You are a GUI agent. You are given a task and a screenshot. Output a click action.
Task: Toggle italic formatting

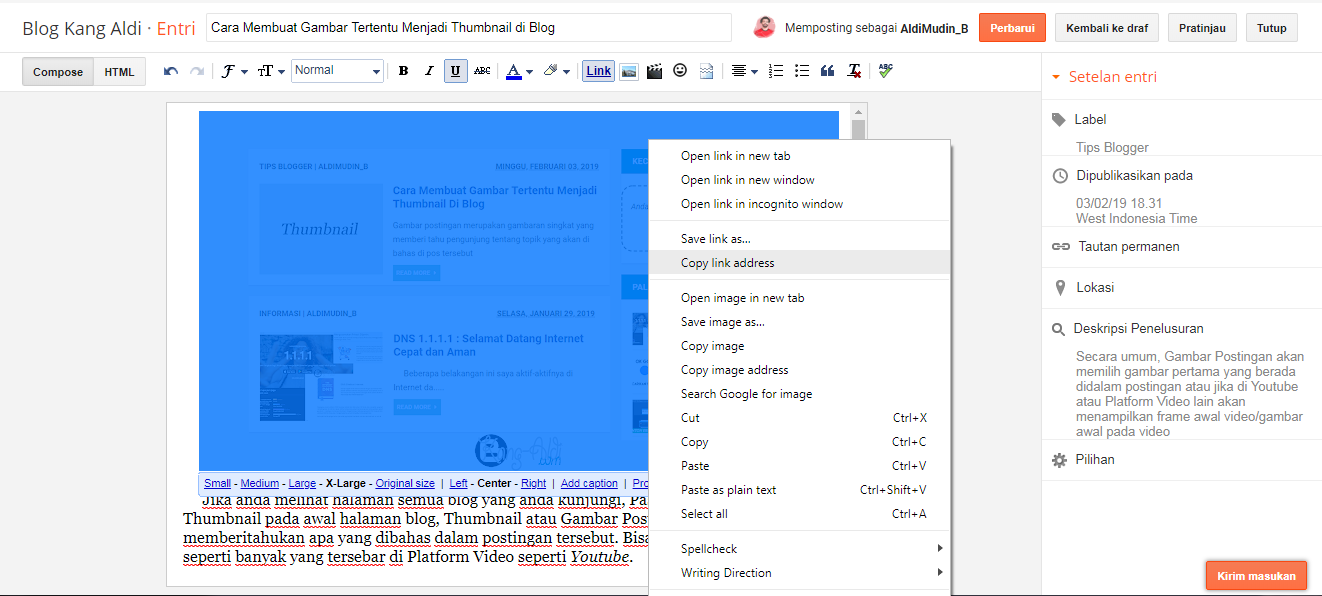coord(429,71)
